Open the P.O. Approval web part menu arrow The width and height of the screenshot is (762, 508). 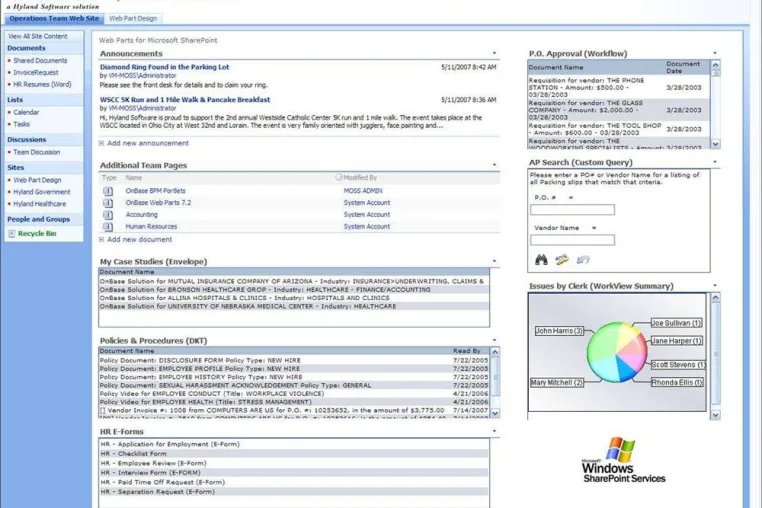click(715, 53)
